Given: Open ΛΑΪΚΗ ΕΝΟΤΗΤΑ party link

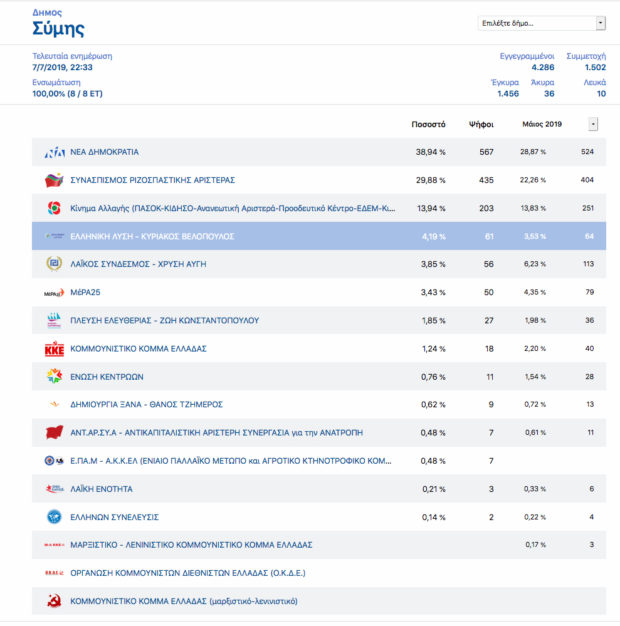Looking at the screenshot, I should pos(101,489).
